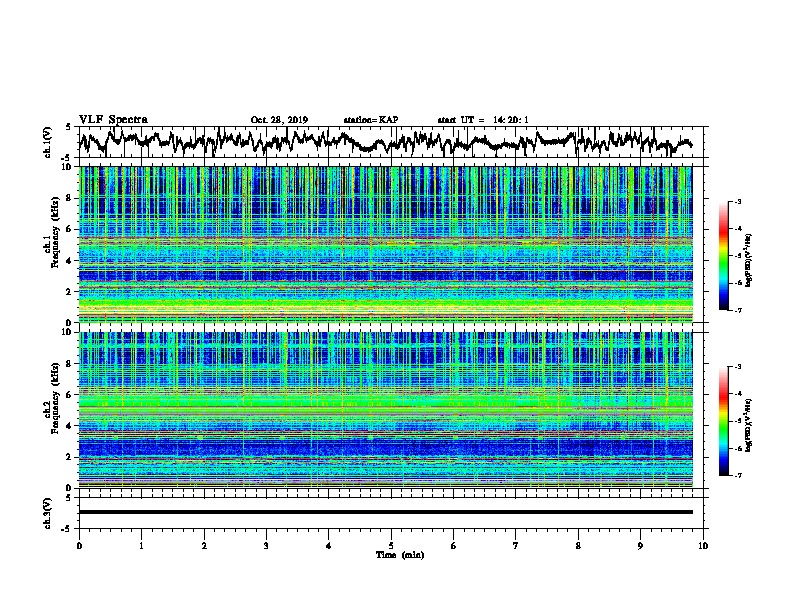The image size is (792, 612).
Task: Click time axis tick label "7"
Action: [x=516, y=546]
